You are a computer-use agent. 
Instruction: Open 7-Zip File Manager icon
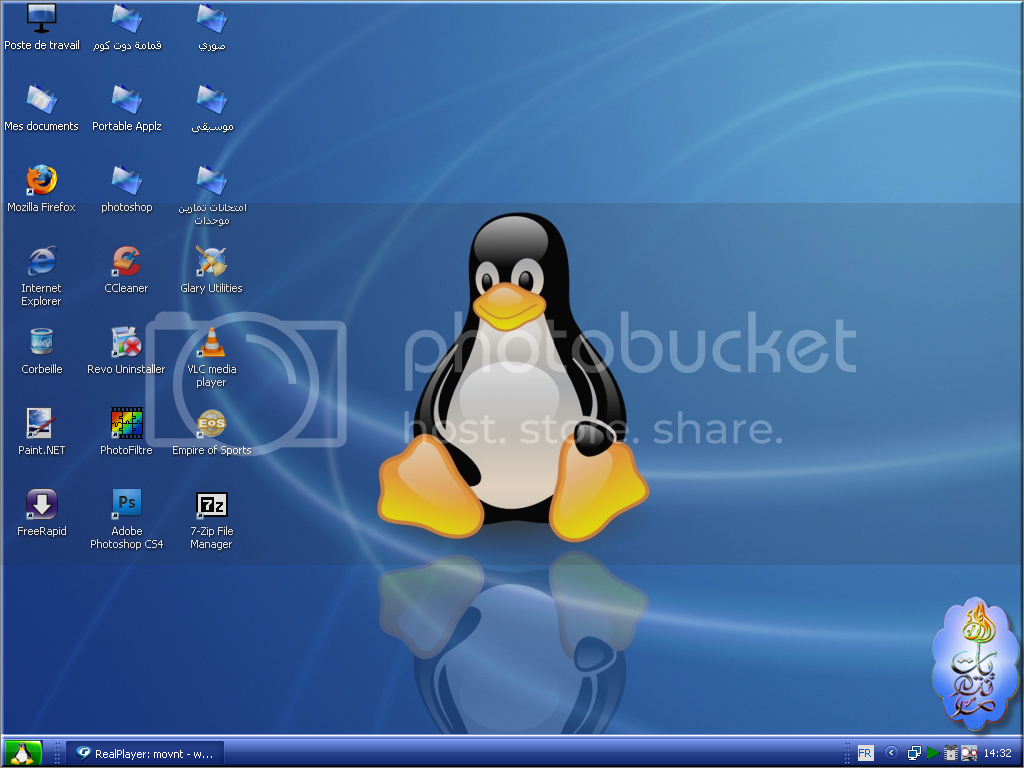coord(211,505)
